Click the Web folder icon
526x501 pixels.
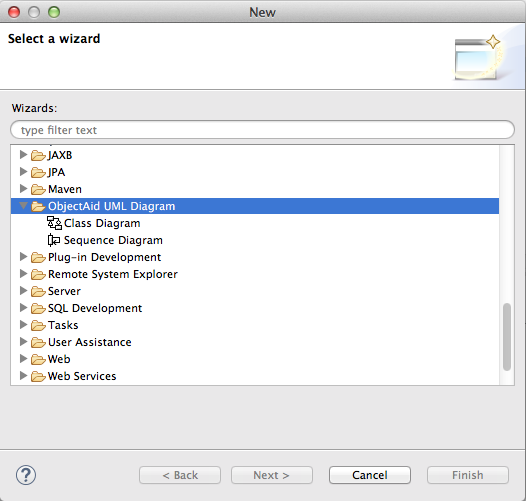(x=38, y=359)
